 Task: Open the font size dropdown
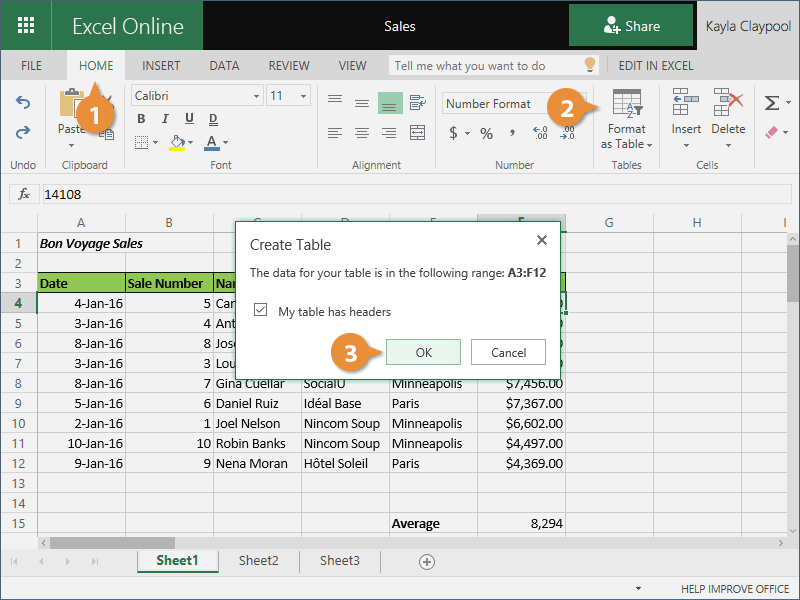291,96
